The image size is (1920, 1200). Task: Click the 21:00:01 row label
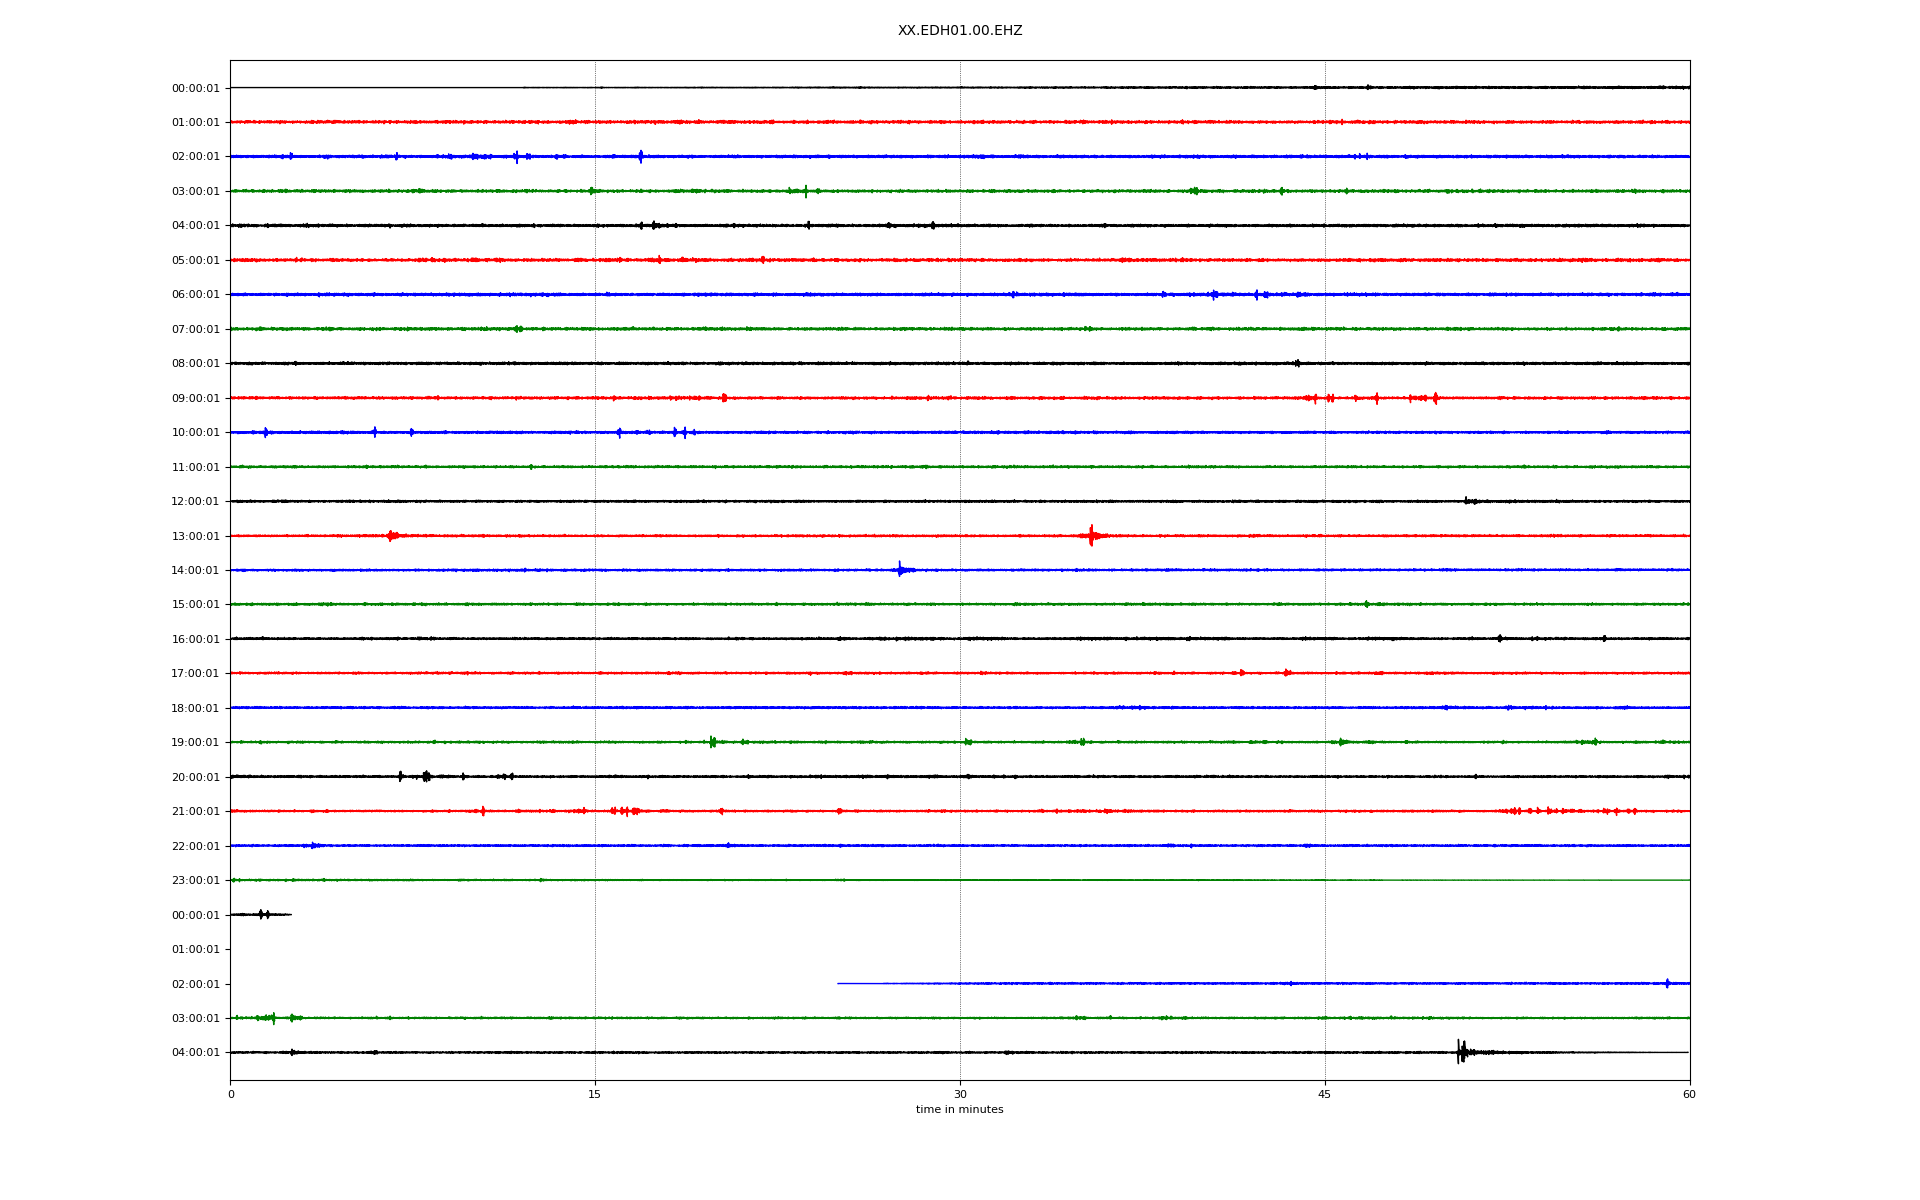point(195,812)
